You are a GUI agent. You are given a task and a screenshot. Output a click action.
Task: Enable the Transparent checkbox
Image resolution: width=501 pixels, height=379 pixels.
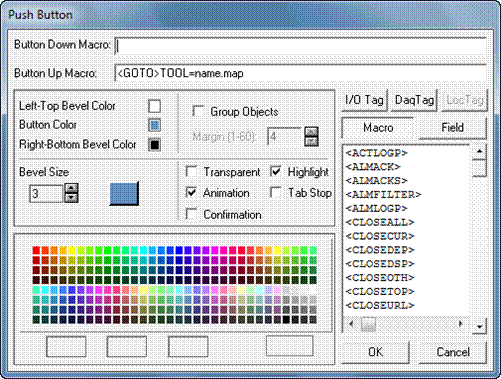coord(191,172)
